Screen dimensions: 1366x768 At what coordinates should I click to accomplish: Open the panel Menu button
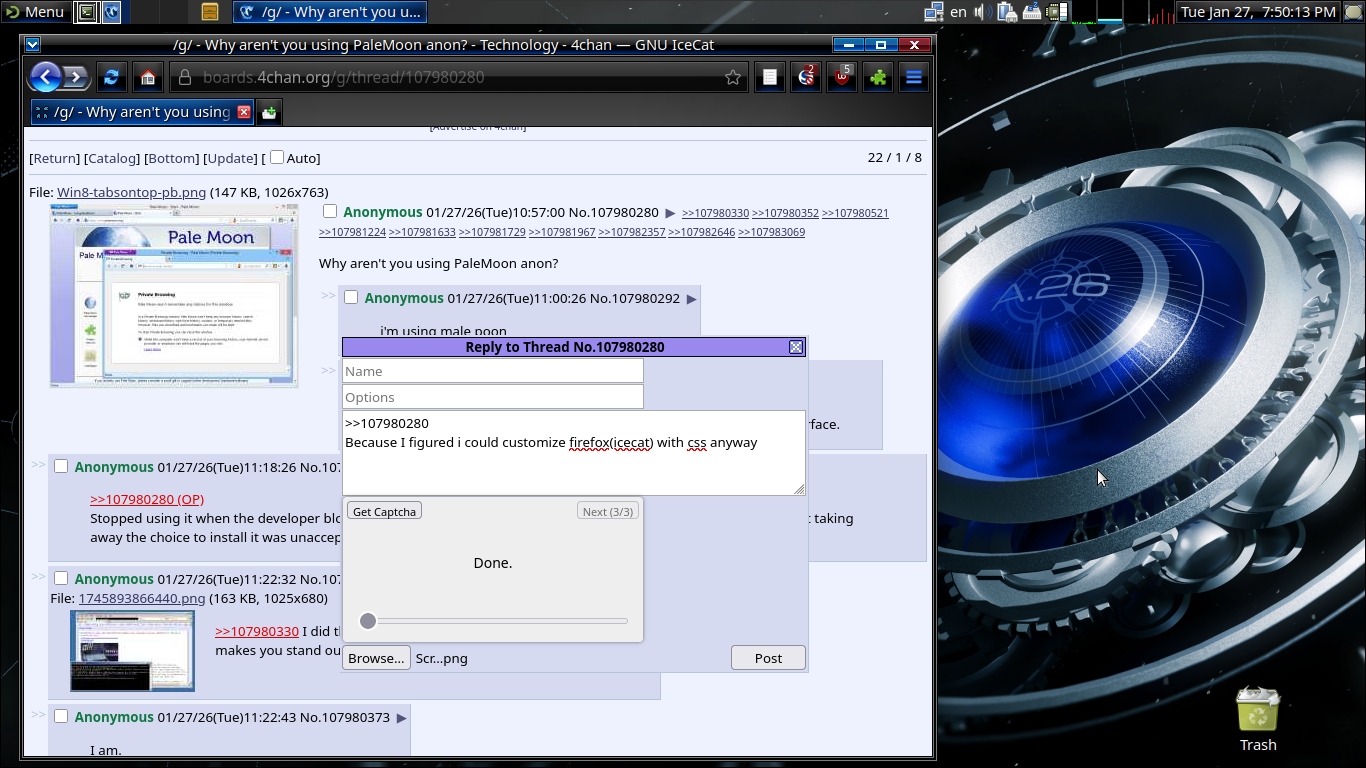(x=35, y=12)
